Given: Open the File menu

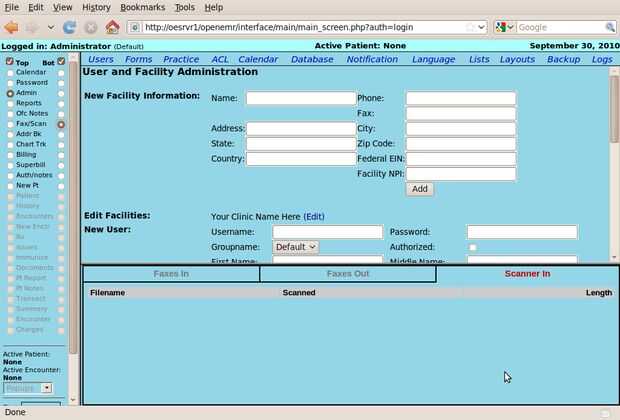Looking at the screenshot, I should click(x=11, y=7).
